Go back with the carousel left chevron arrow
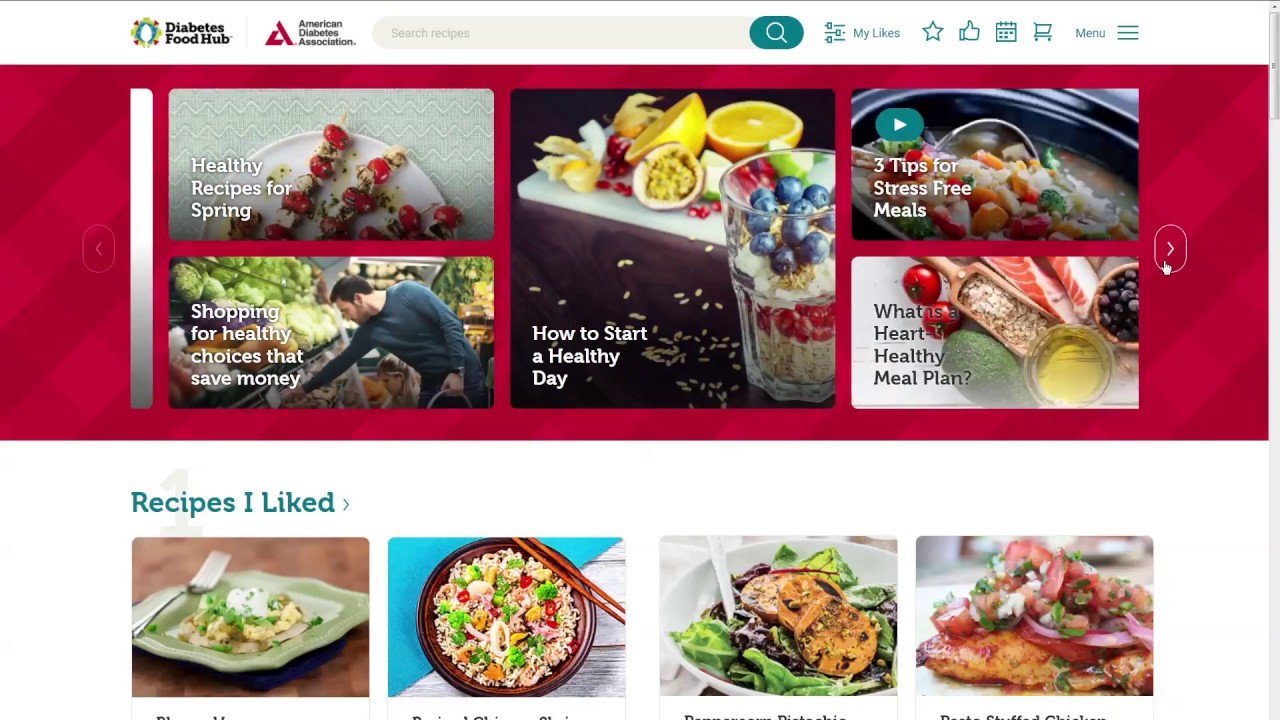This screenshot has width=1280, height=720. pyautogui.click(x=98, y=249)
